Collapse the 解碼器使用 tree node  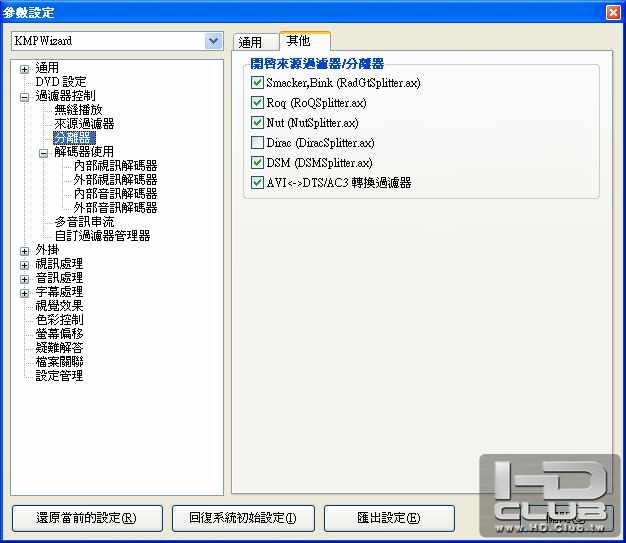pyautogui.click(x=44, y=153)
